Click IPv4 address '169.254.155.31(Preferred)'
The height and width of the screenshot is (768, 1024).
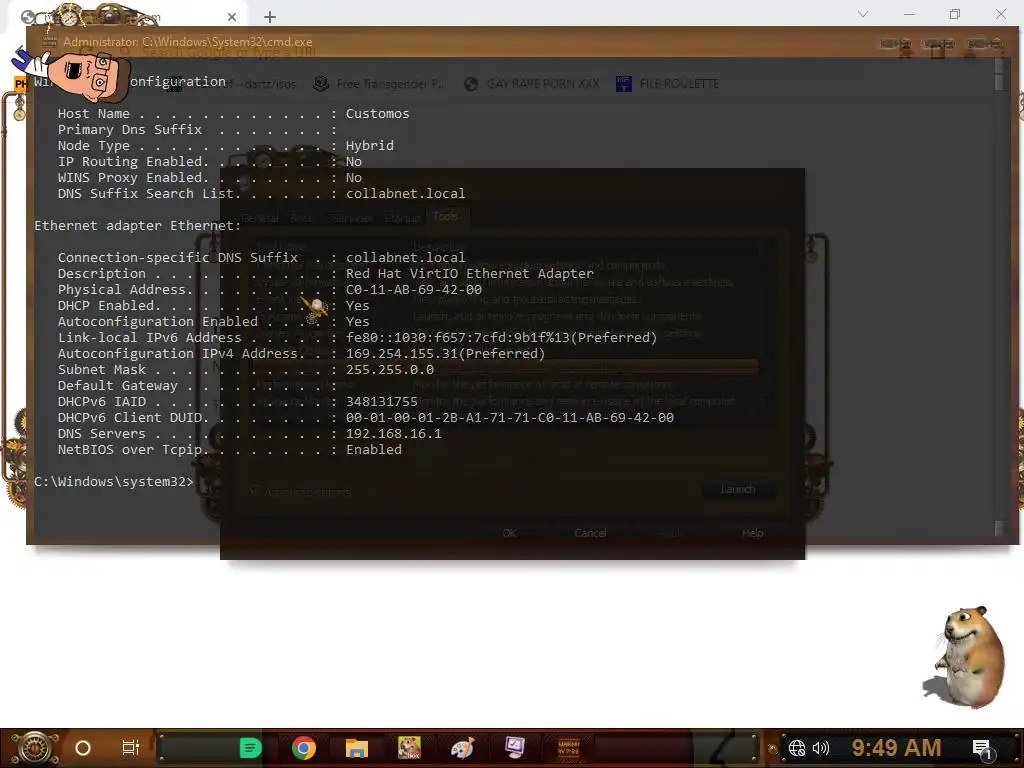445,353
